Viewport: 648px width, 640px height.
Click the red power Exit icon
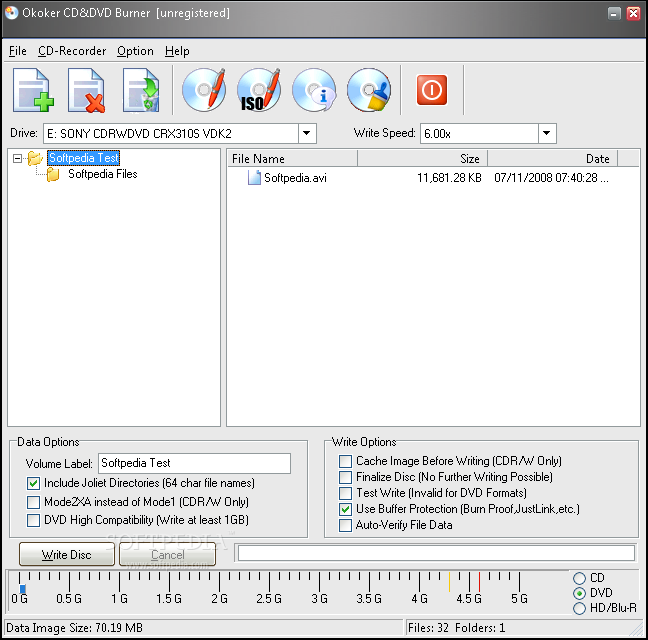(x=432, y=90)
